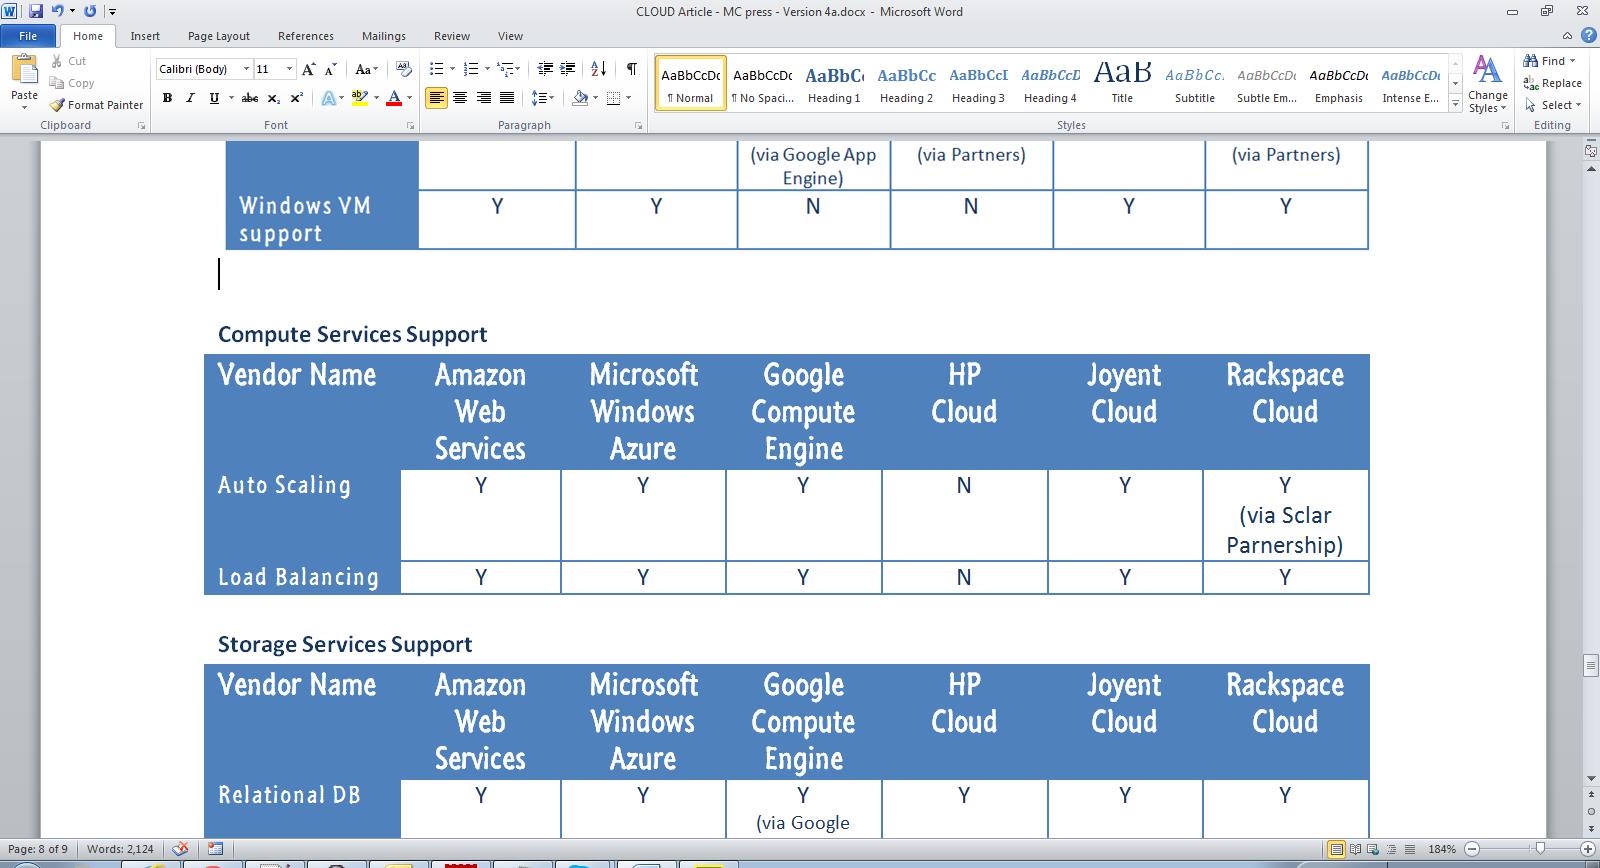1600x868 pixels.
Task: Expand the Styles gallery more button
Action: [x=1455, y=103]
